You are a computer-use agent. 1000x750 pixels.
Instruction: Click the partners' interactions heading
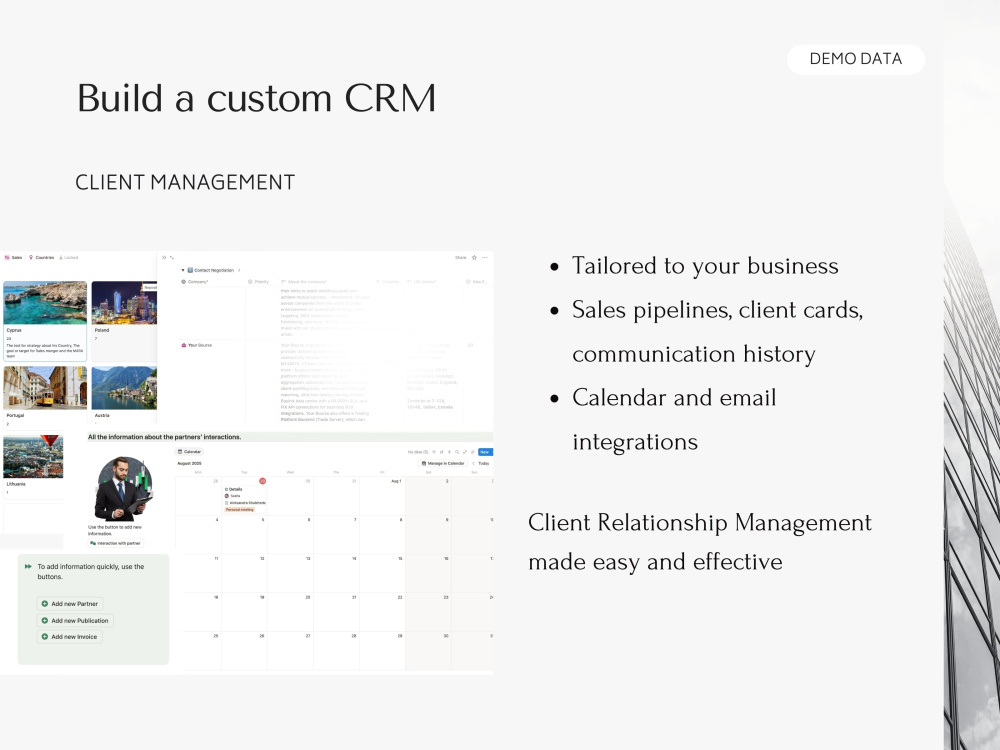tap(165, 437)
